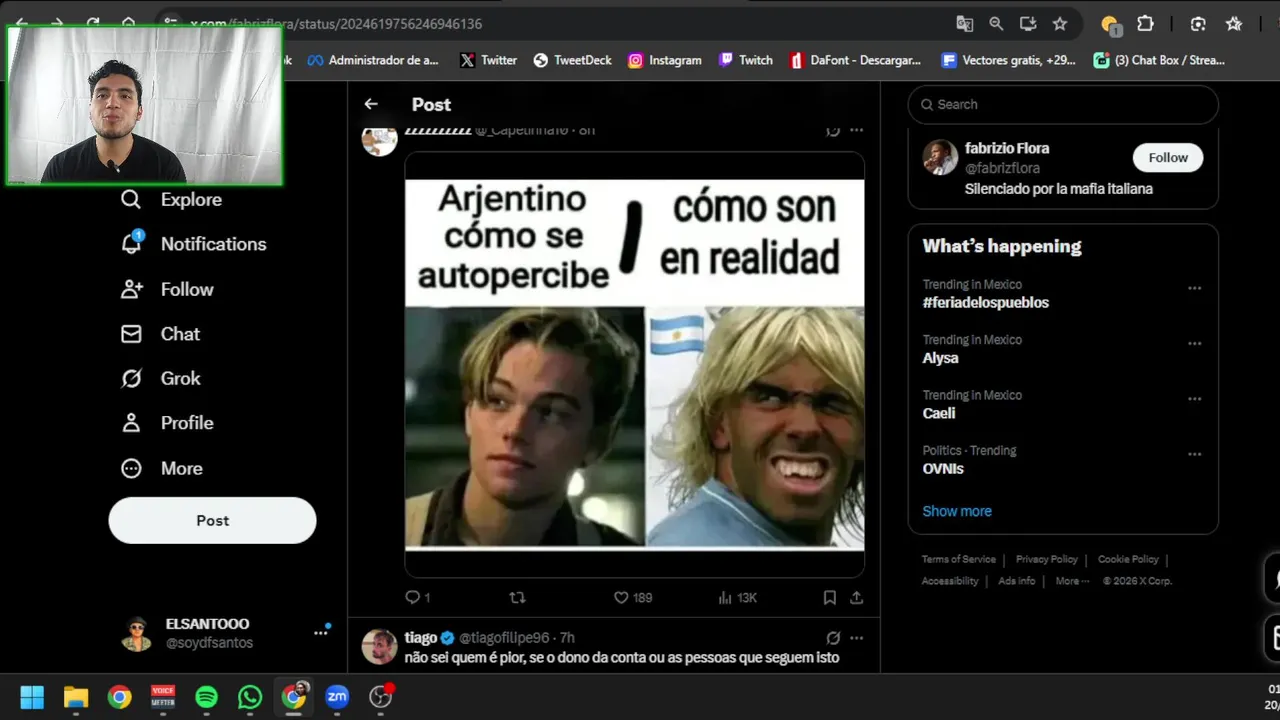Expand the footer More menu
The width and height of the screenshot is (1280, 720).
click(1071, 581)
